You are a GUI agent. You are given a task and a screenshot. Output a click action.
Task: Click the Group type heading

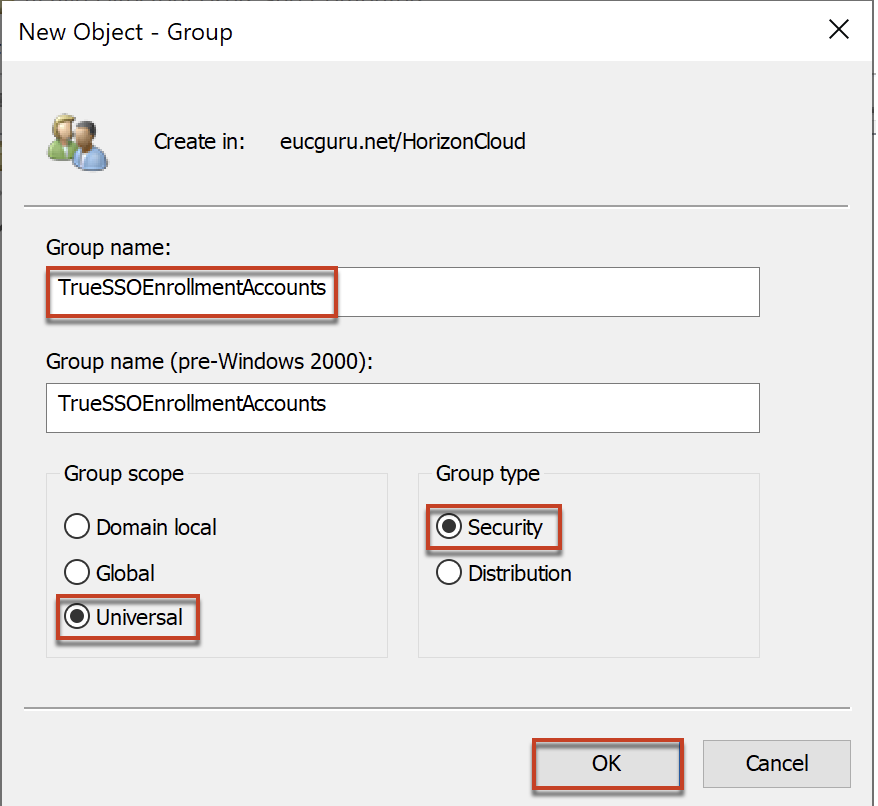click(488, 474)
